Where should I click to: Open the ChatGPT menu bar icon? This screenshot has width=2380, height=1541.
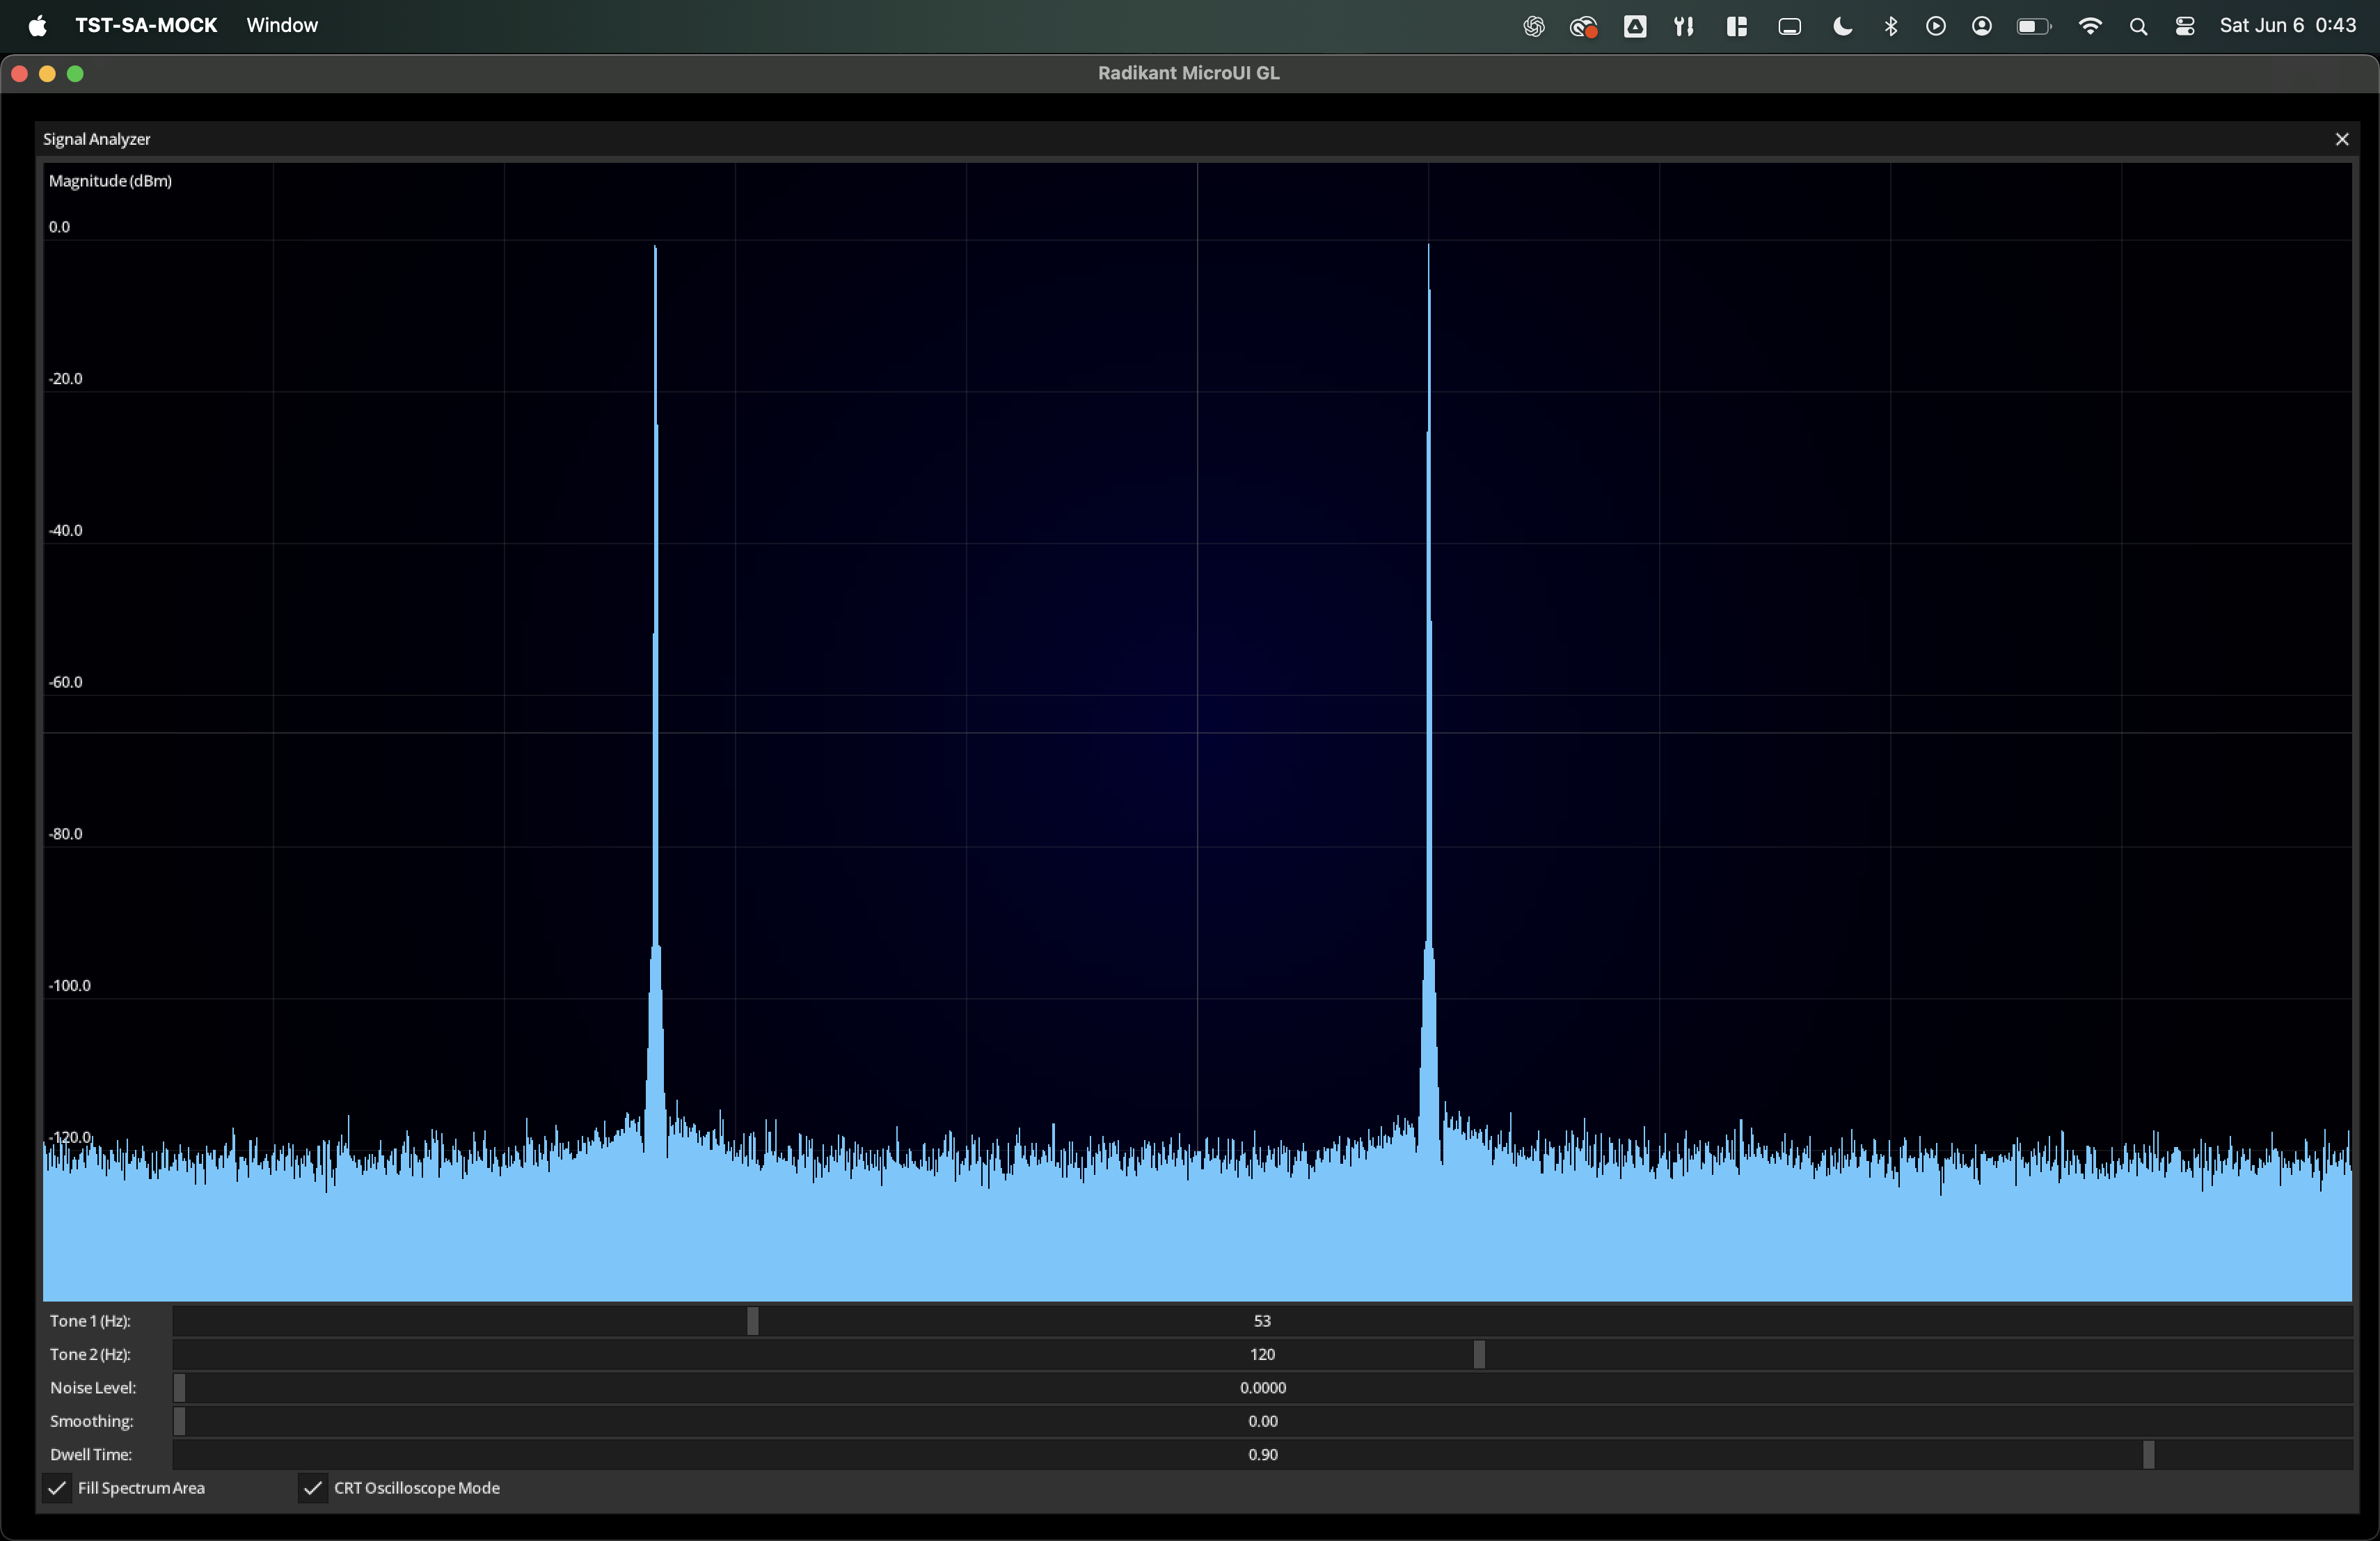tap(1533, 26)
